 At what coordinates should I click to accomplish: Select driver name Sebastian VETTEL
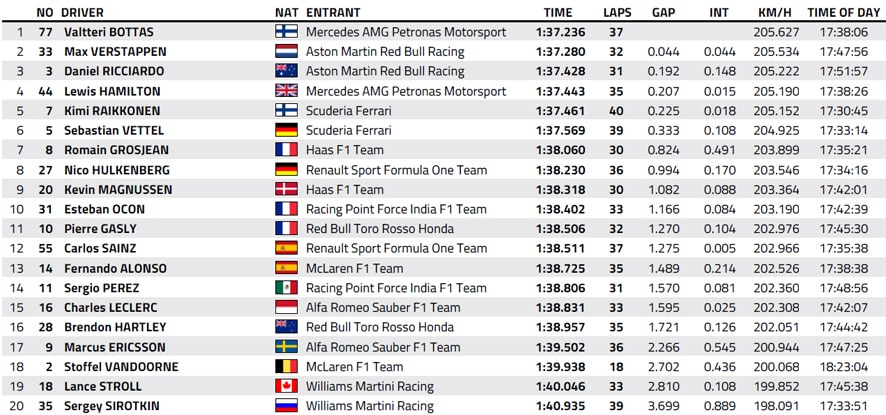pos(114,130)
